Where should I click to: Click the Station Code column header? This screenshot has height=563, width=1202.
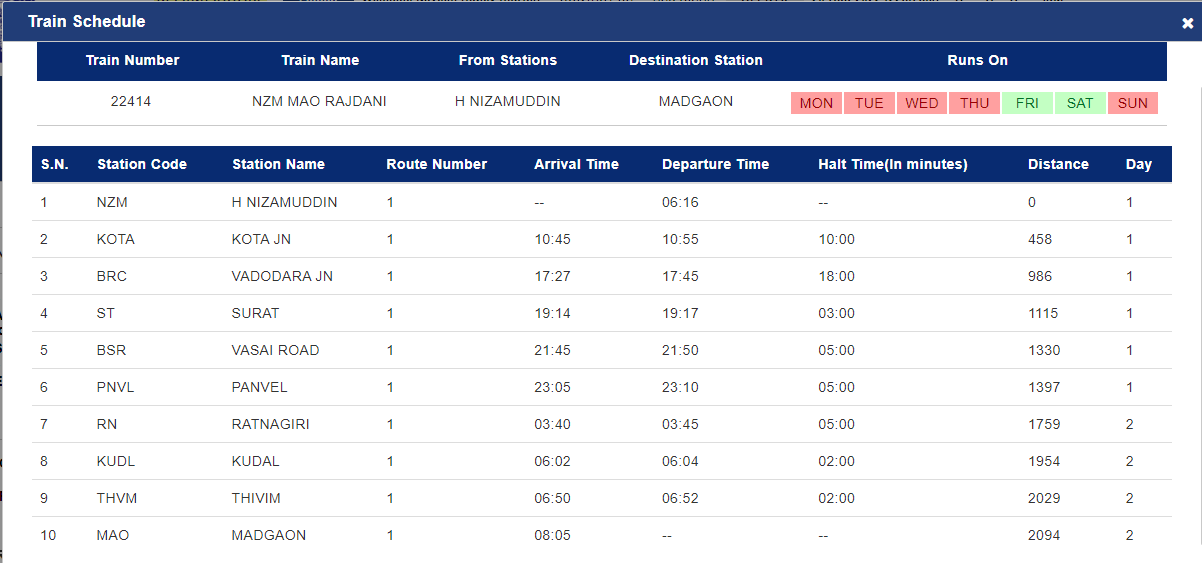[142, 164]
